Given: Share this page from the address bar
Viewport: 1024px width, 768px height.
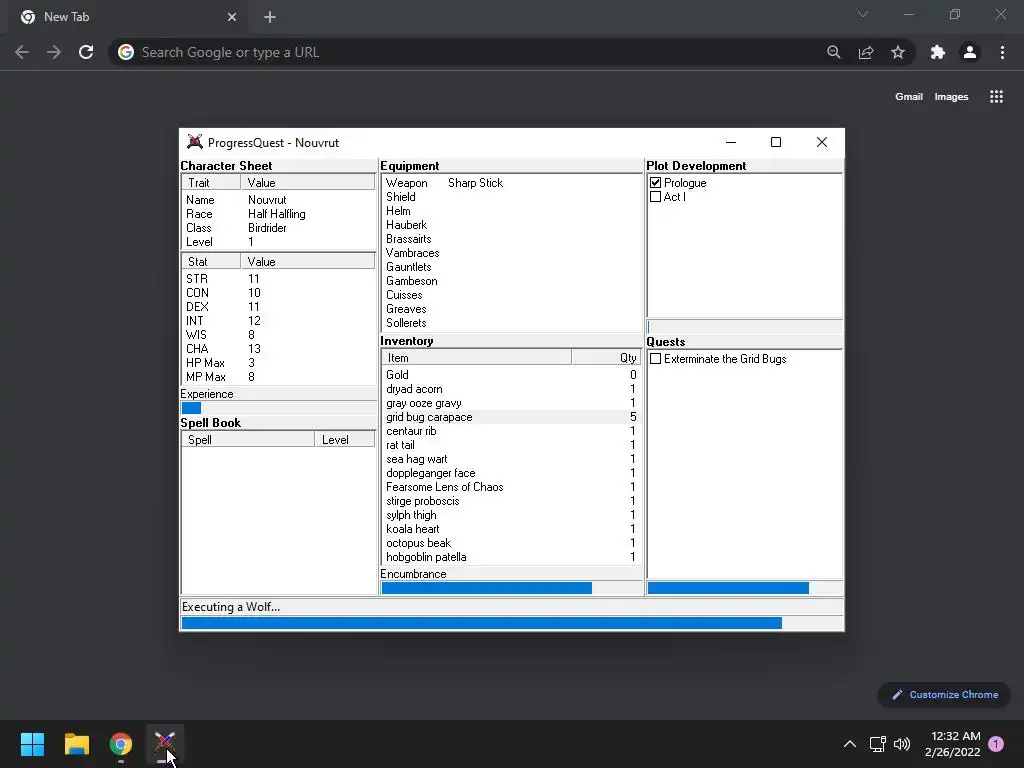Looking at the screenshot, I should point(866,52).
